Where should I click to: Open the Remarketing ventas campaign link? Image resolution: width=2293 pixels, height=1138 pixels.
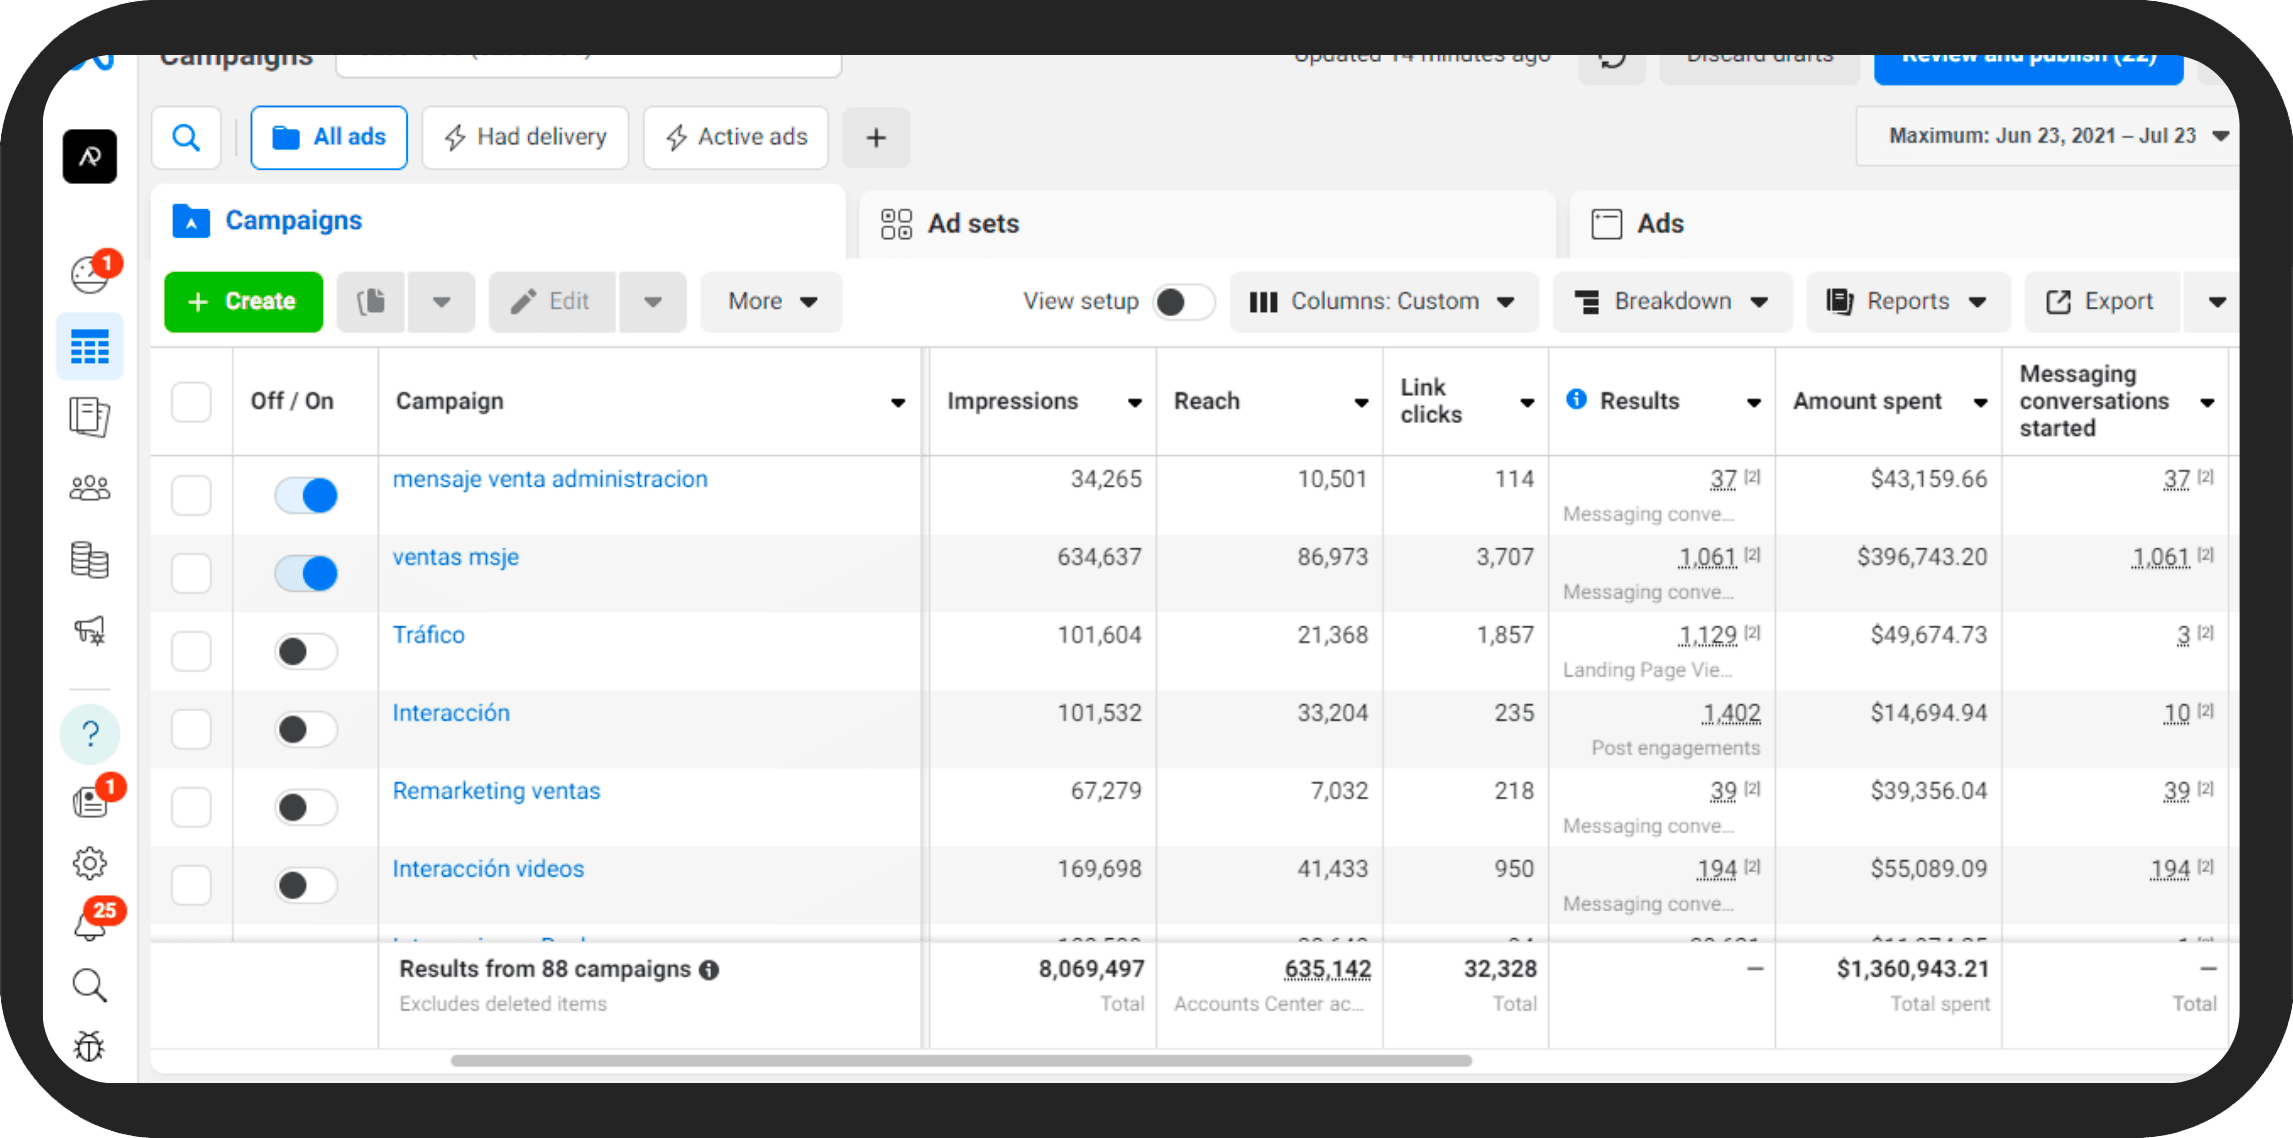(x=496, y=791)
